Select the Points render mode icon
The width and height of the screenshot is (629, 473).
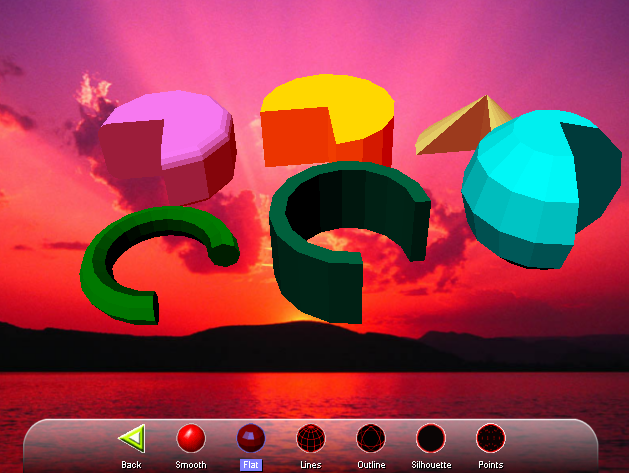[491, 438]
